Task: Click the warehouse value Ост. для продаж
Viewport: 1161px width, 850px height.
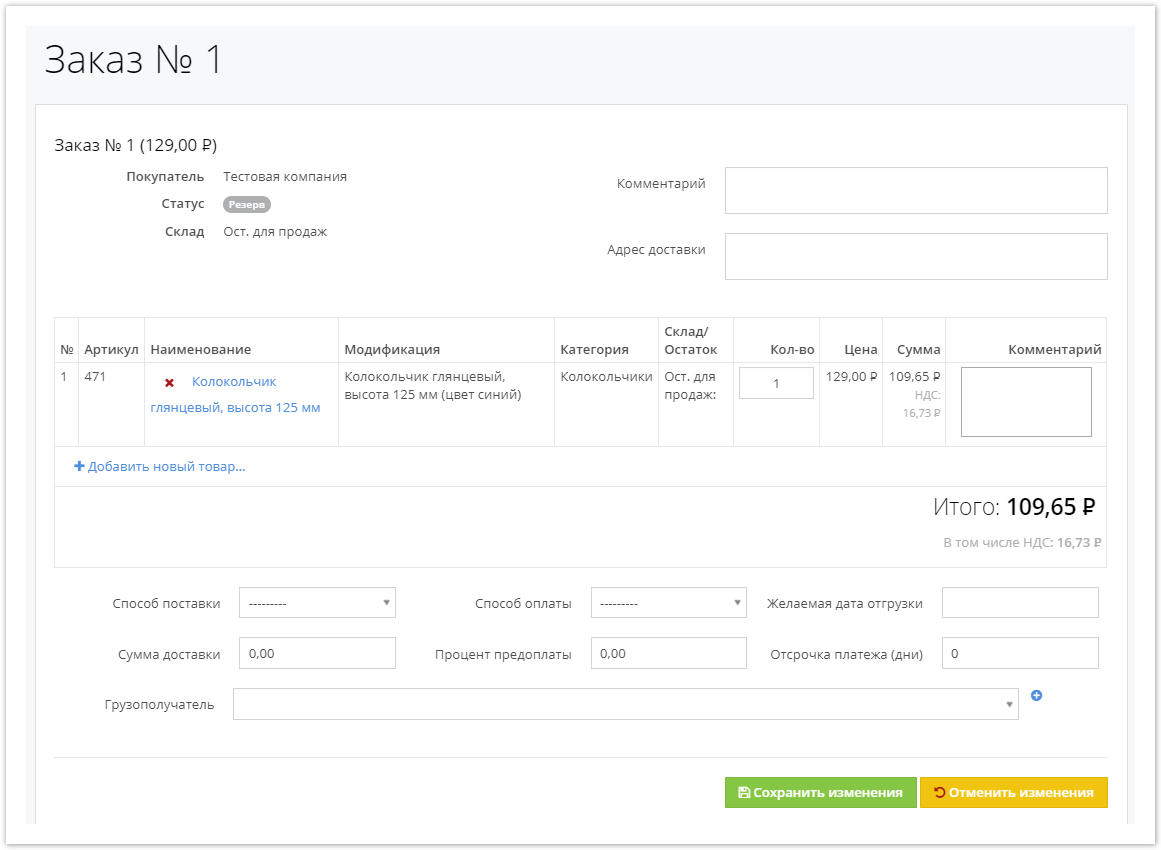Action: point(275,232)
